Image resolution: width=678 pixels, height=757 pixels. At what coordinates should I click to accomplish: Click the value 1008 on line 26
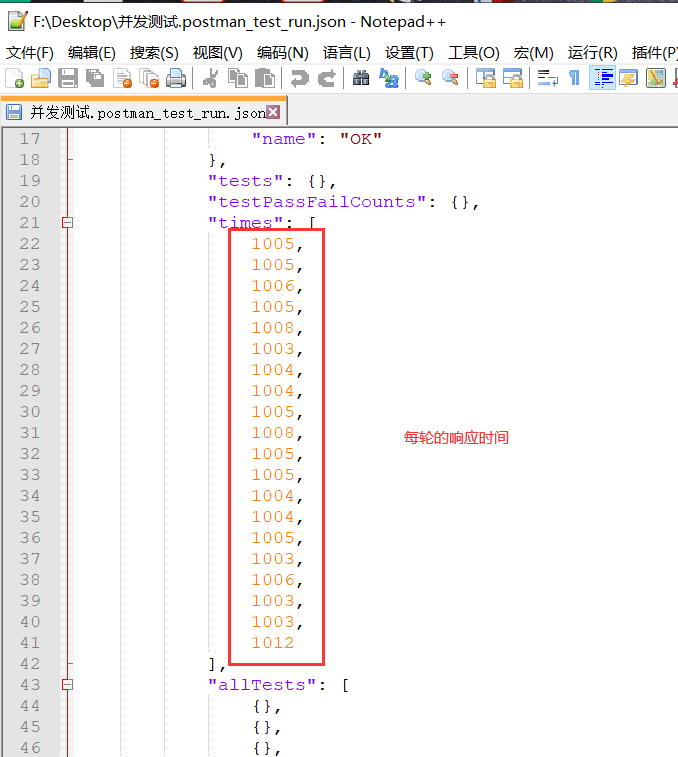coord(272,327)
